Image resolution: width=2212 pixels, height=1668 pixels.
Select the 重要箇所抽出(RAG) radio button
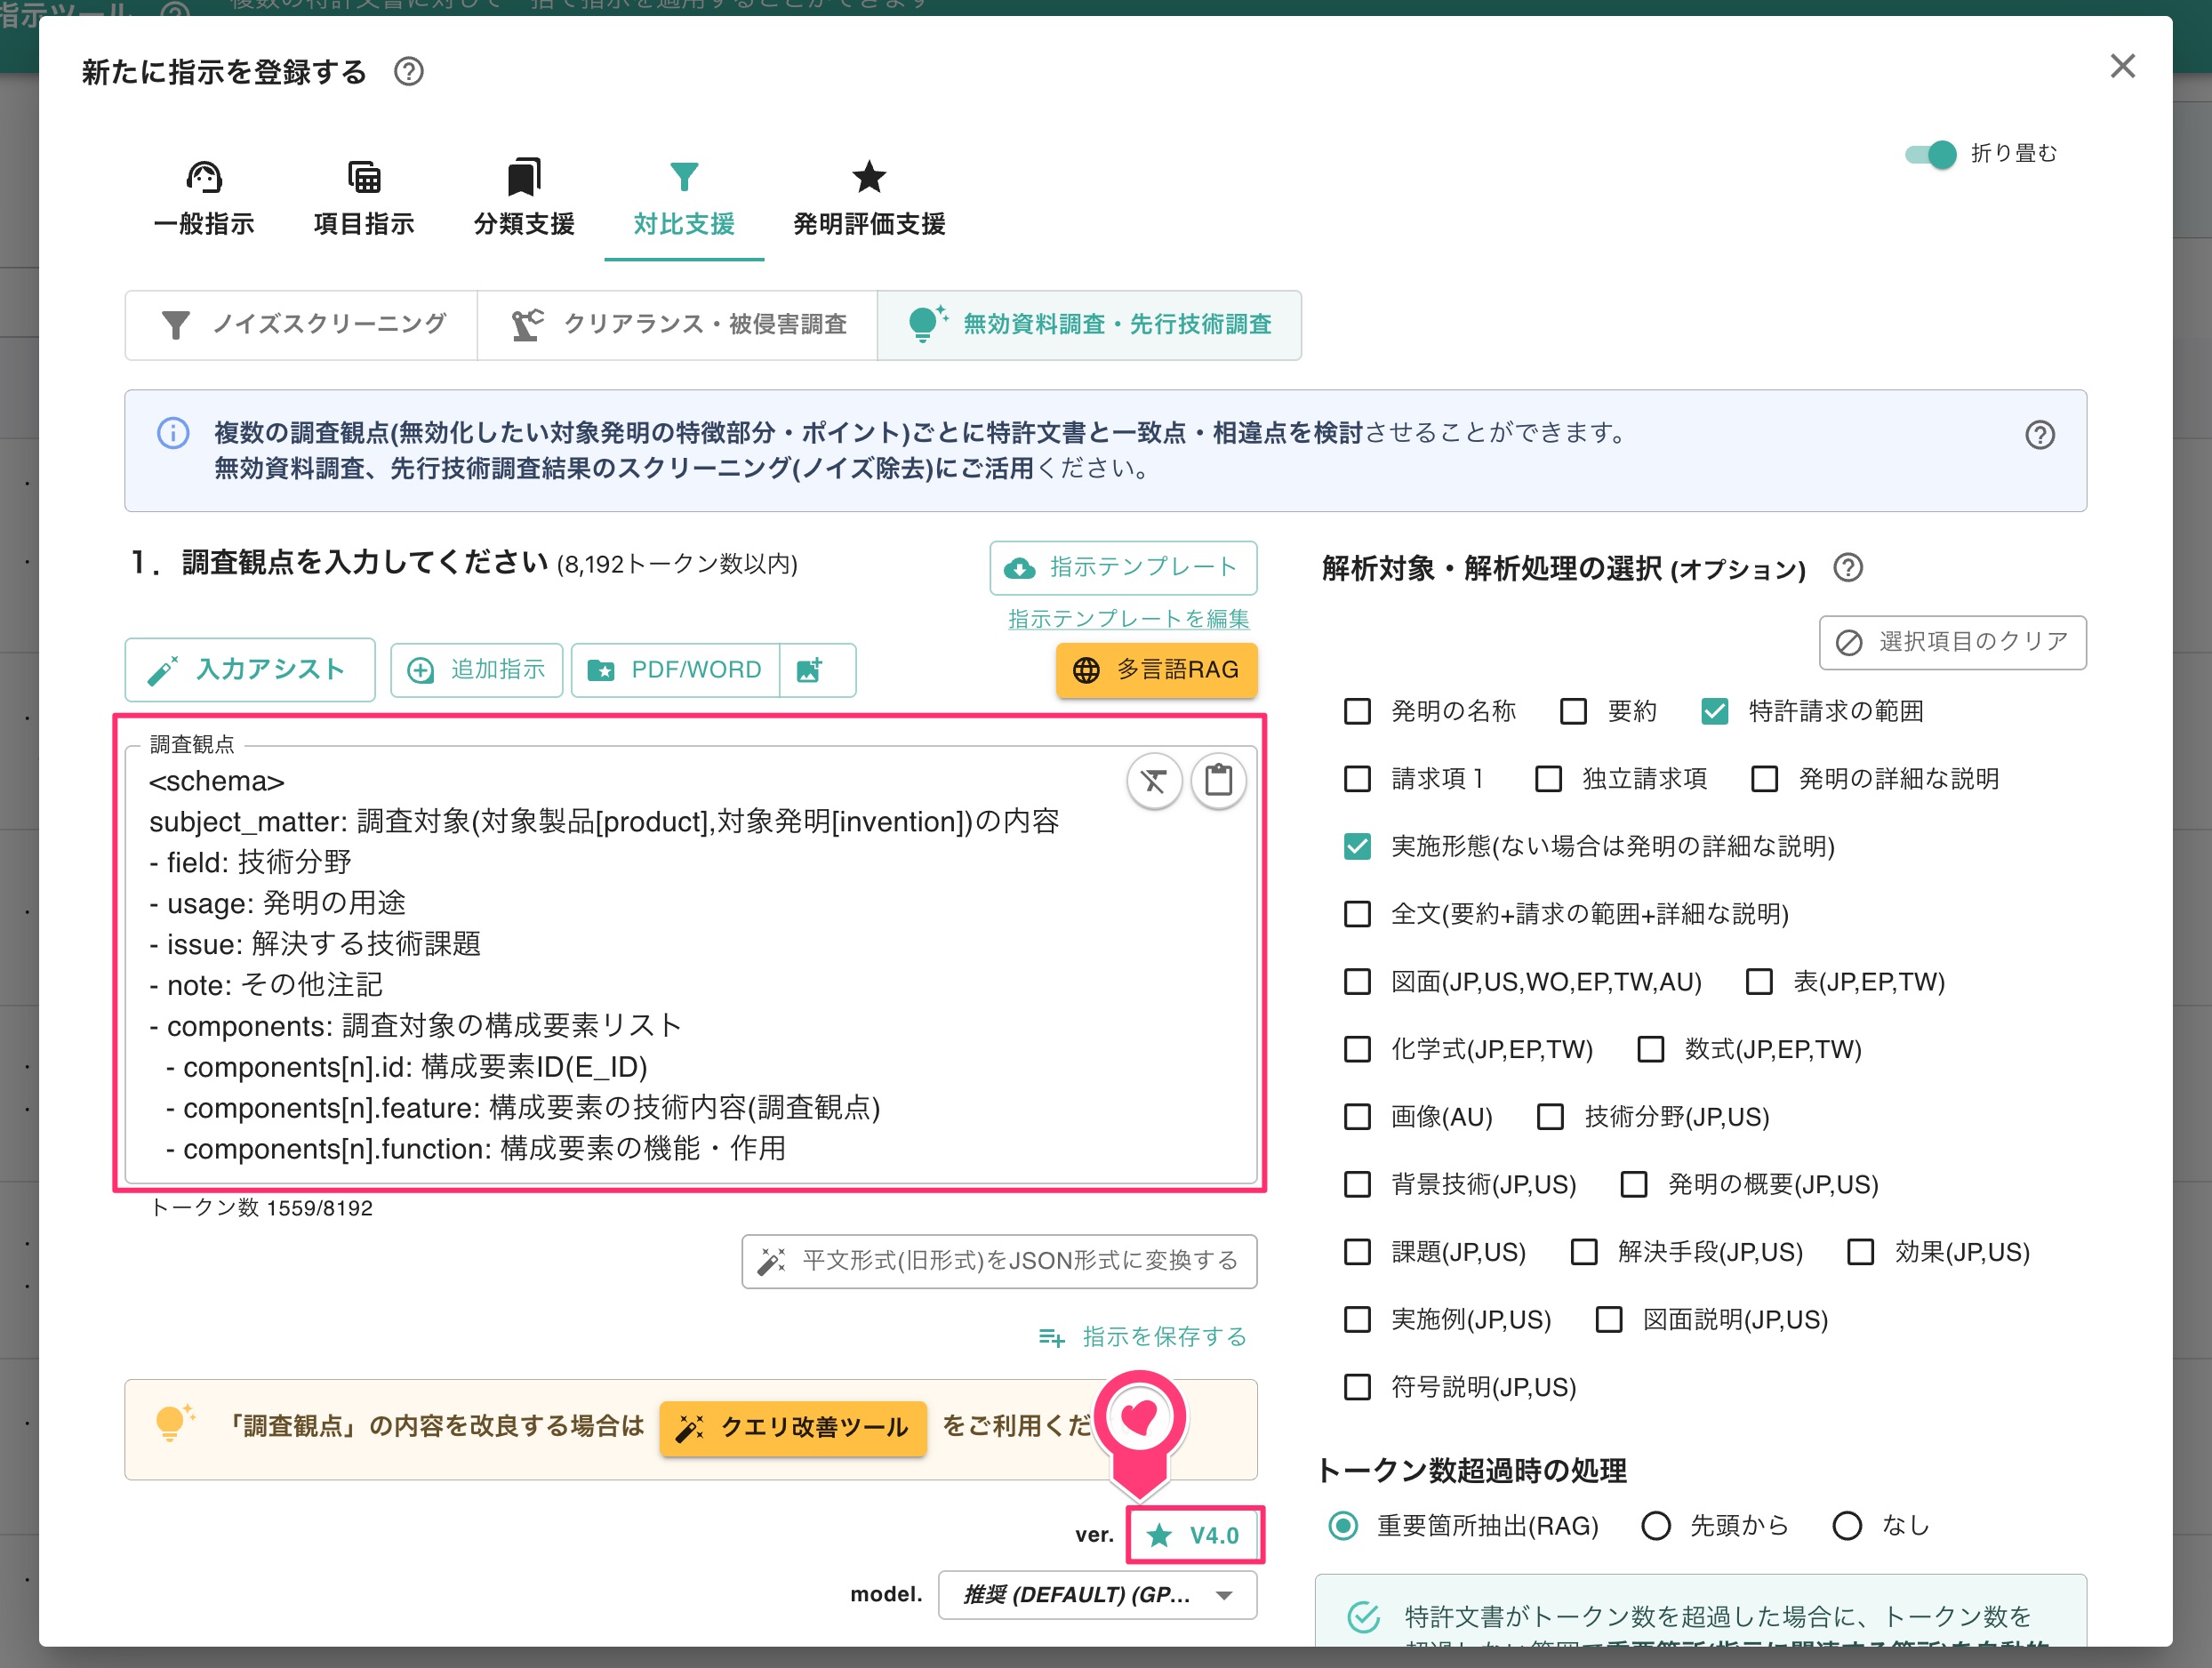click(x=1342, y=1526)
